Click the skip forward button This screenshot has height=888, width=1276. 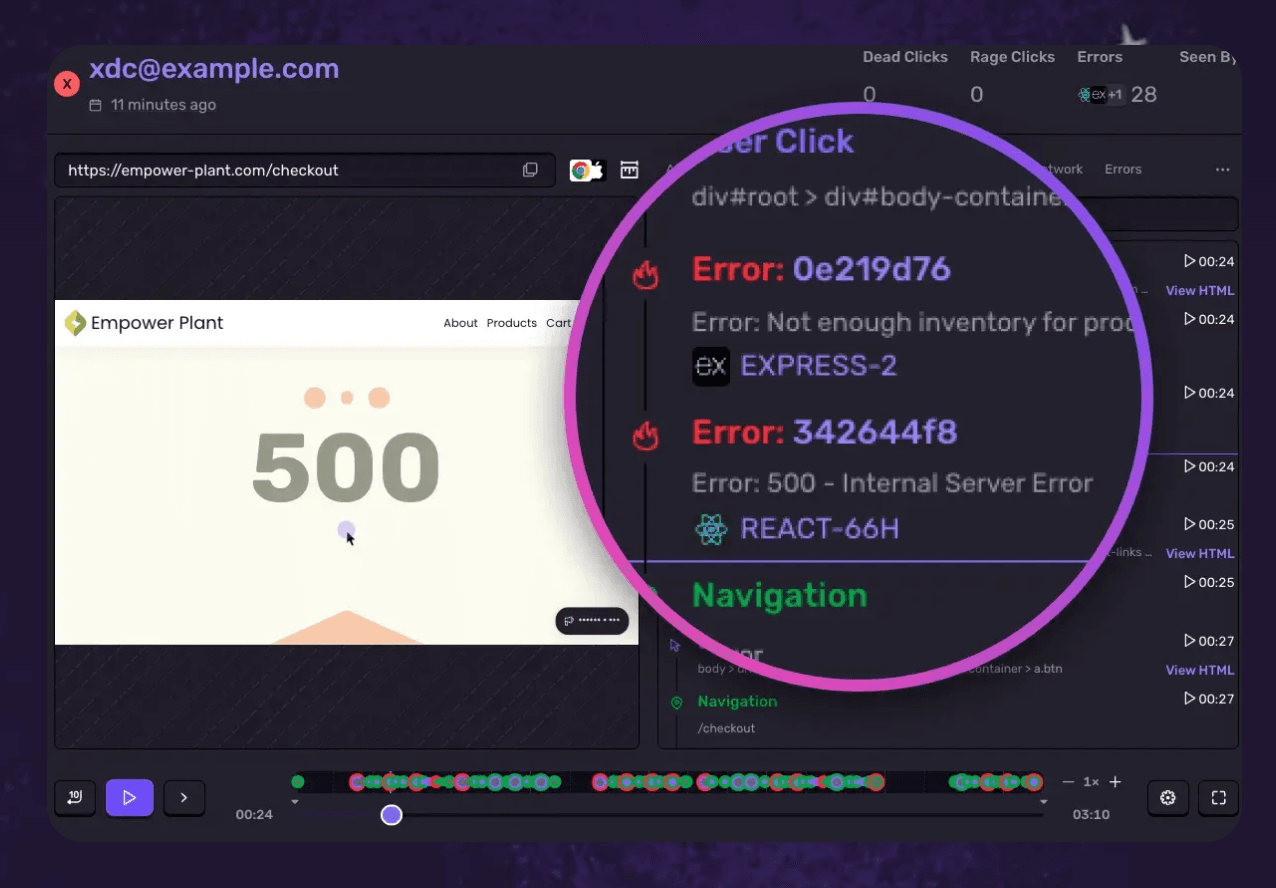coord(184,797)
